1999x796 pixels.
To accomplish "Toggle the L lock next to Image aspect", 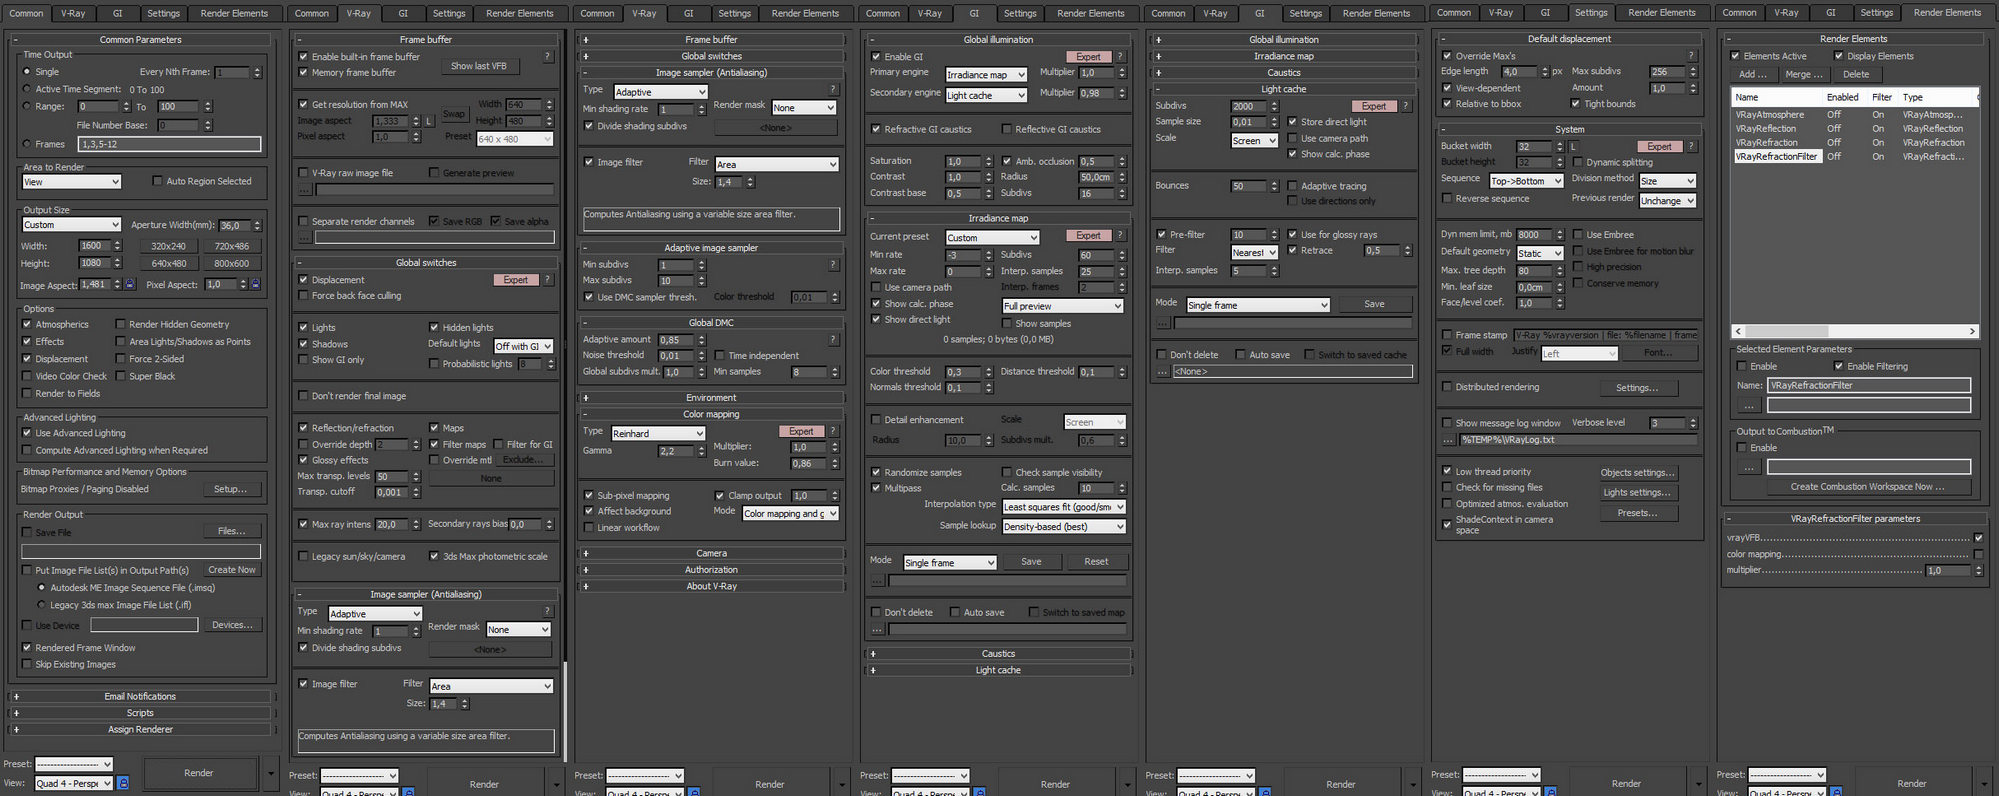I will pos(429,121).
